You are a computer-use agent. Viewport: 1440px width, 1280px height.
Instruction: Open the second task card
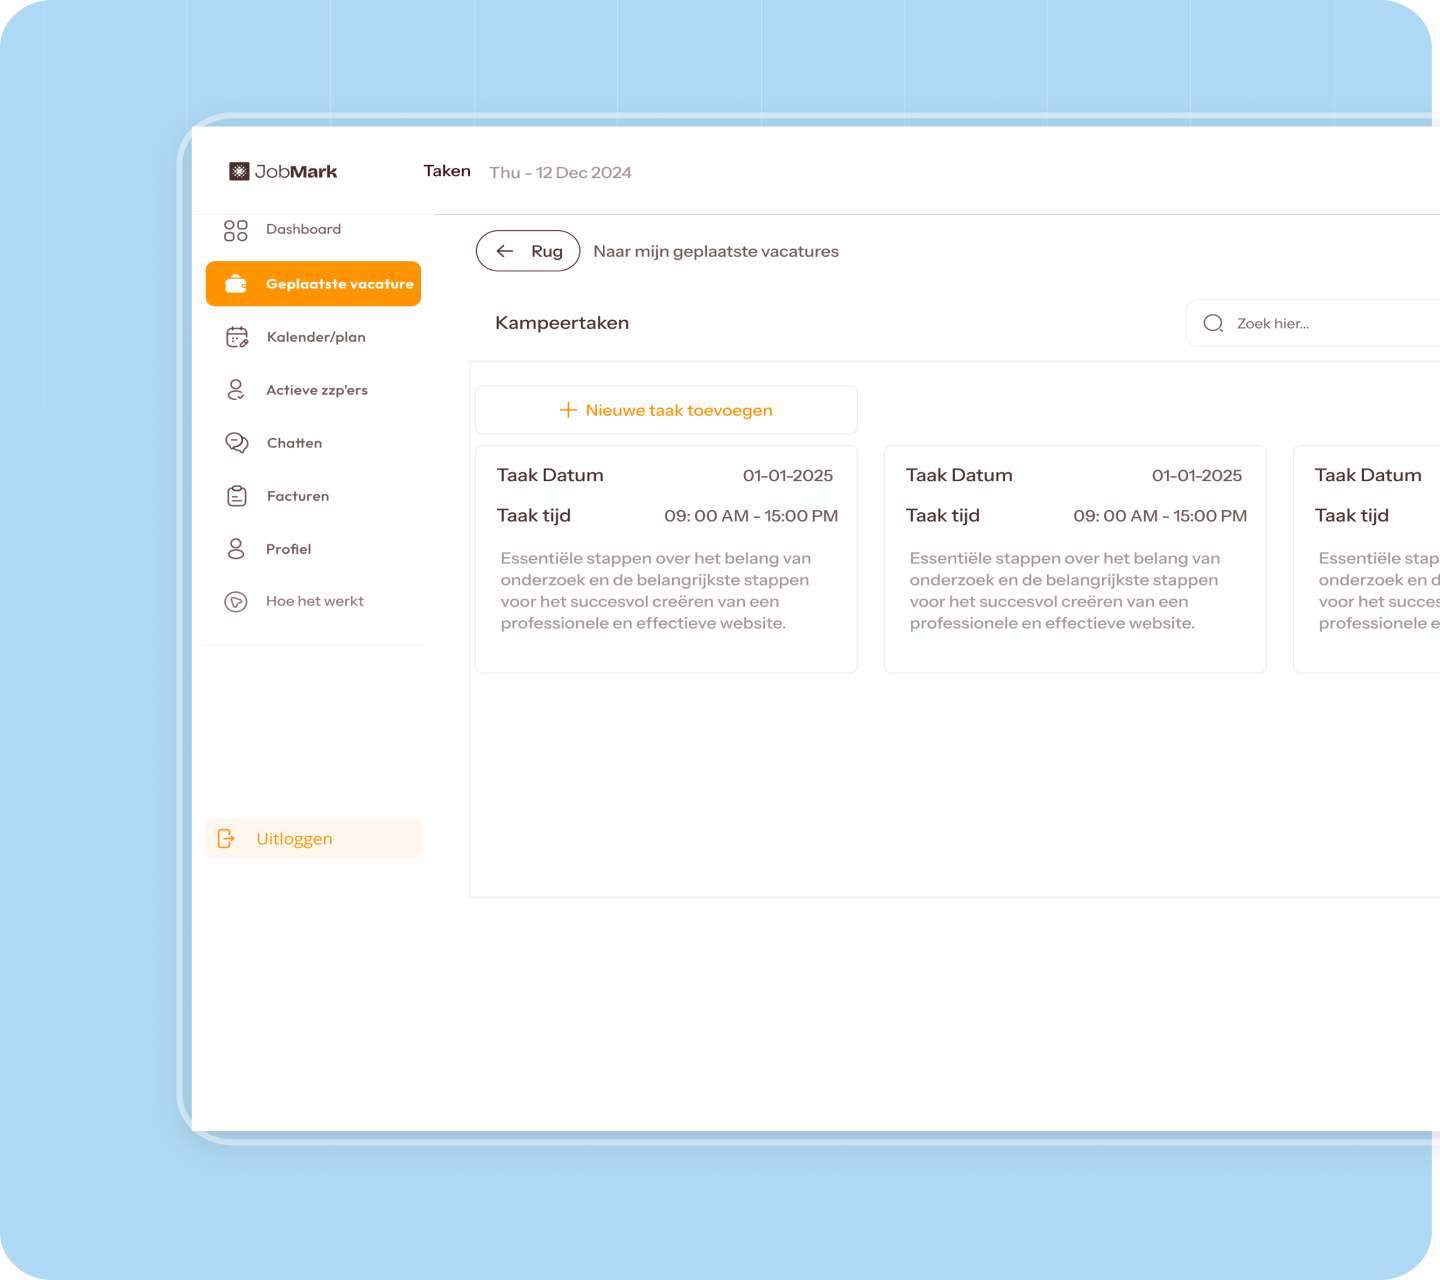pyautogui.click(x=1075, y=559)
